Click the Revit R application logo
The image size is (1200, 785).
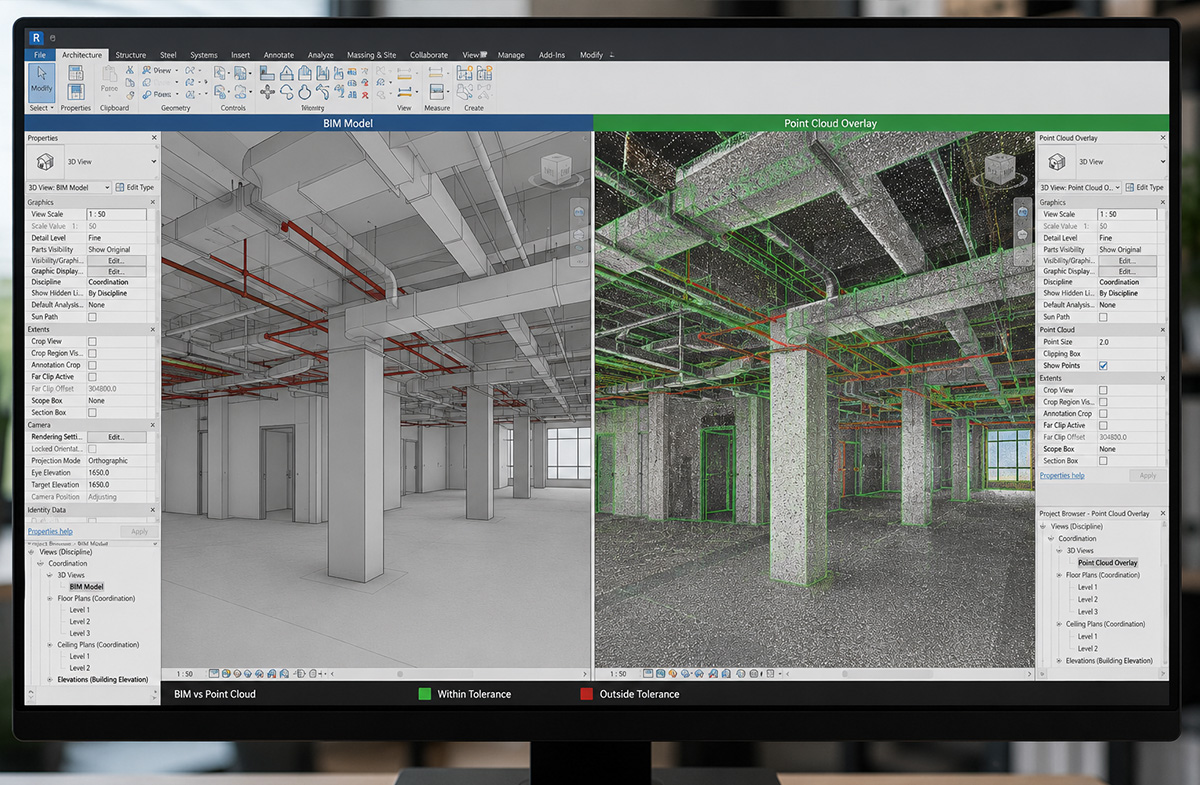click(x=37, y=37)
